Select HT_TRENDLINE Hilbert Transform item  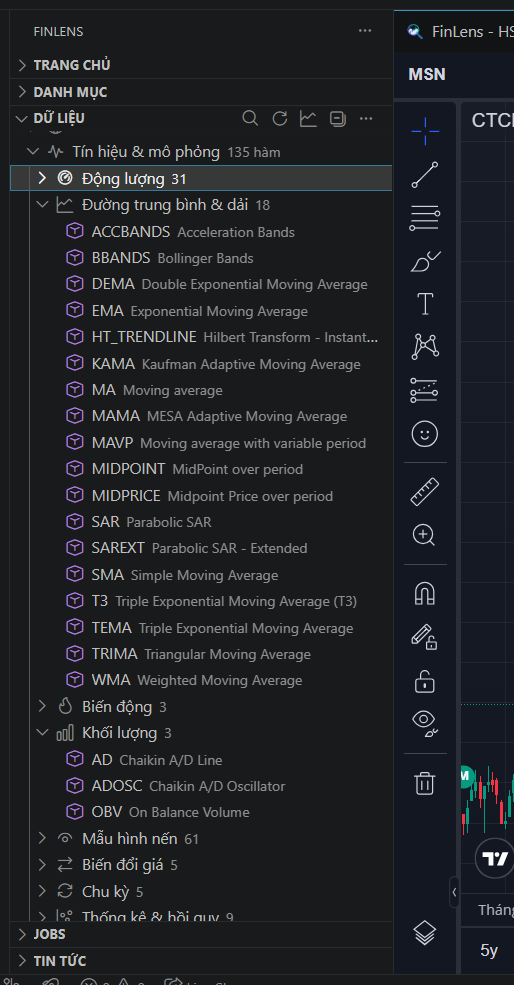(201, 337)
